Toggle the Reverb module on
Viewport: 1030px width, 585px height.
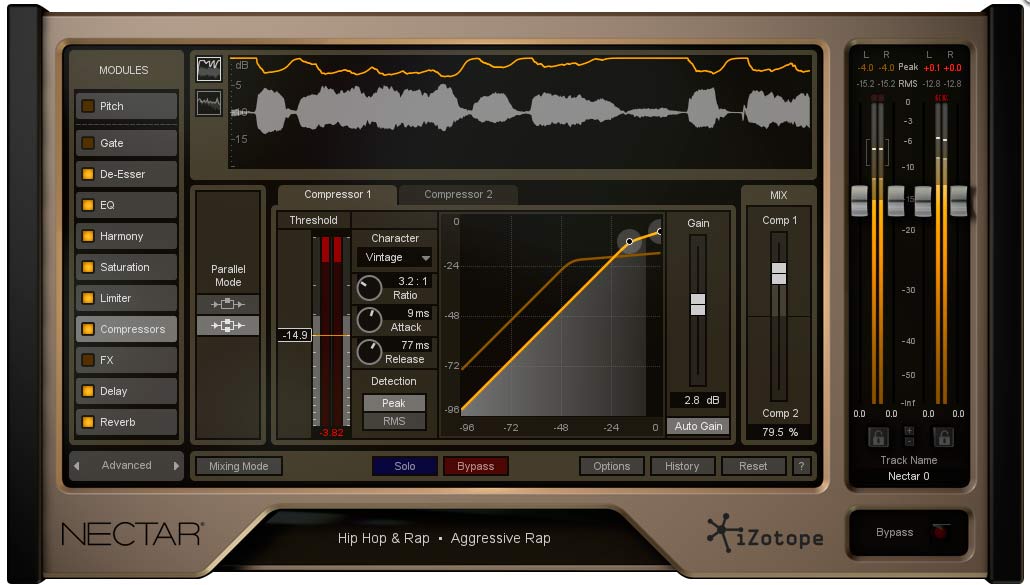point(90,422)
